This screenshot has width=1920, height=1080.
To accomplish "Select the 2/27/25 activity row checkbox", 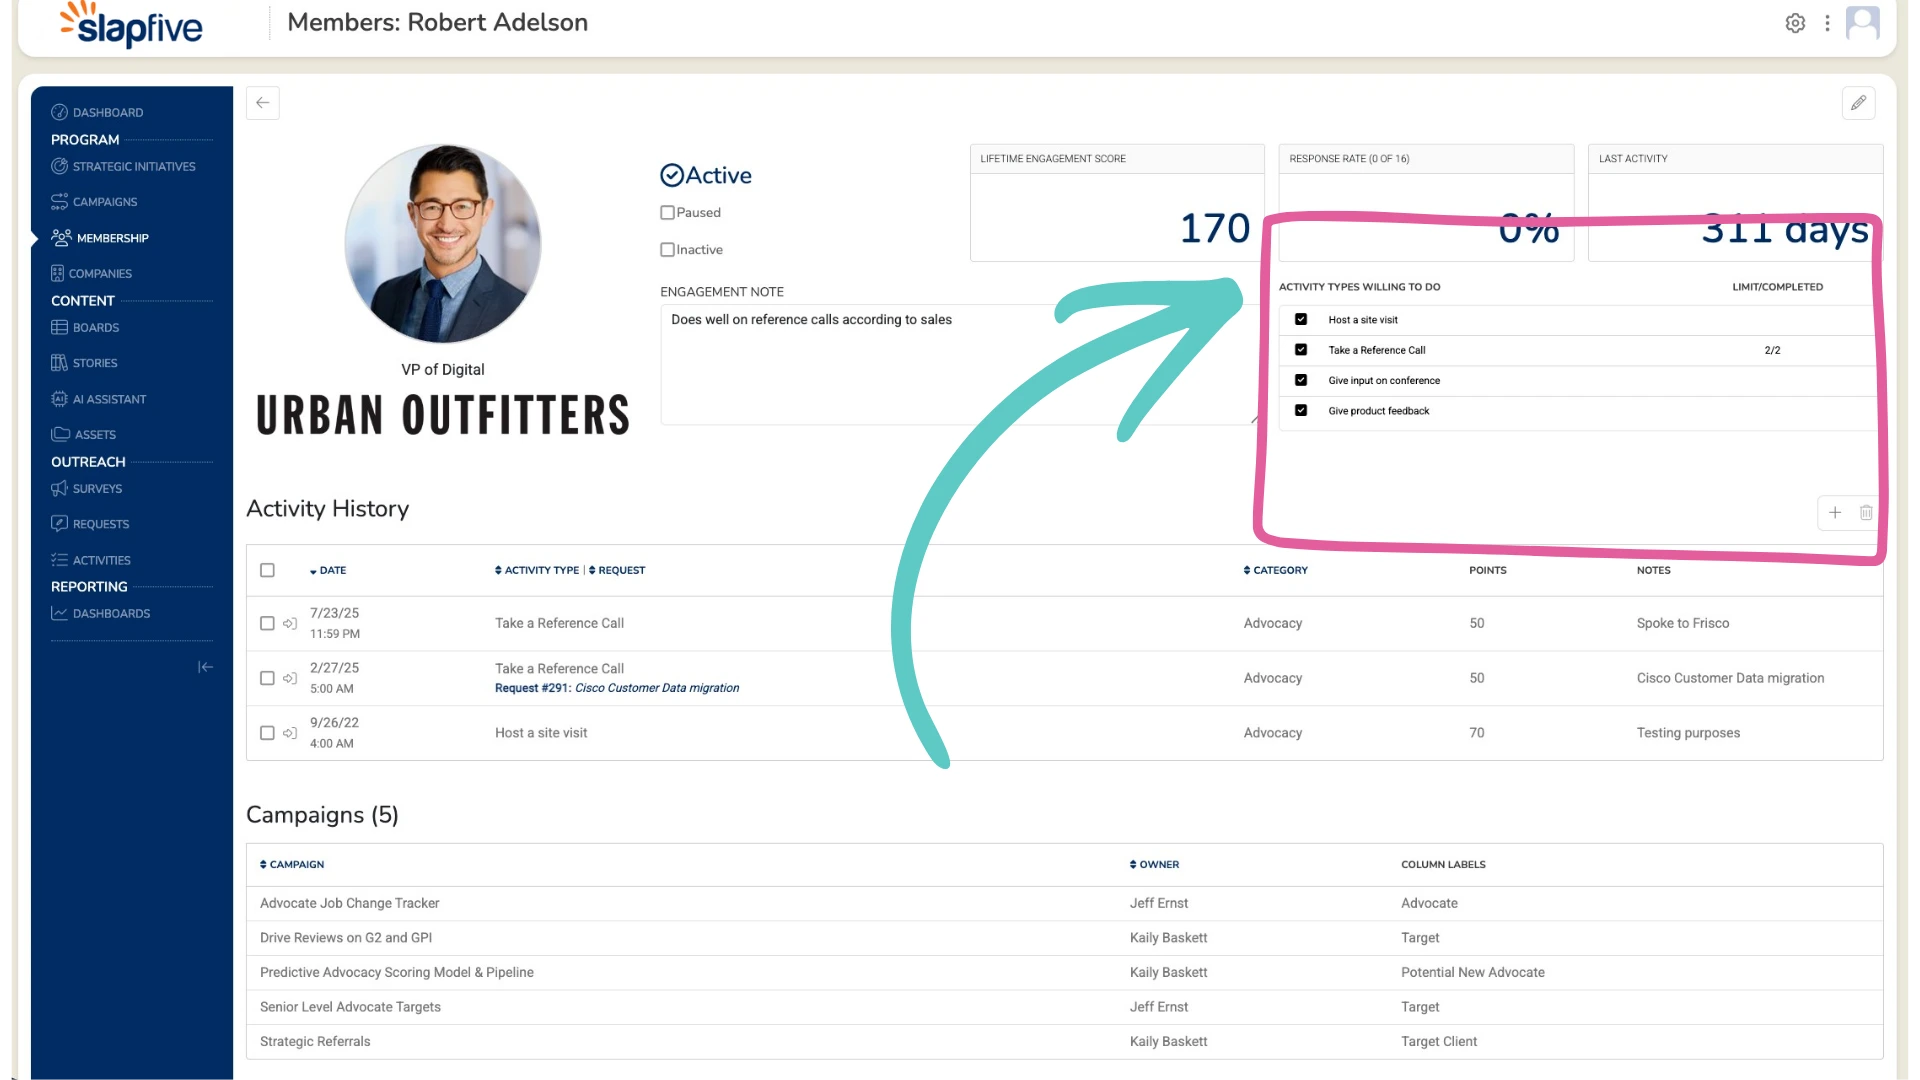I will 267,678.
